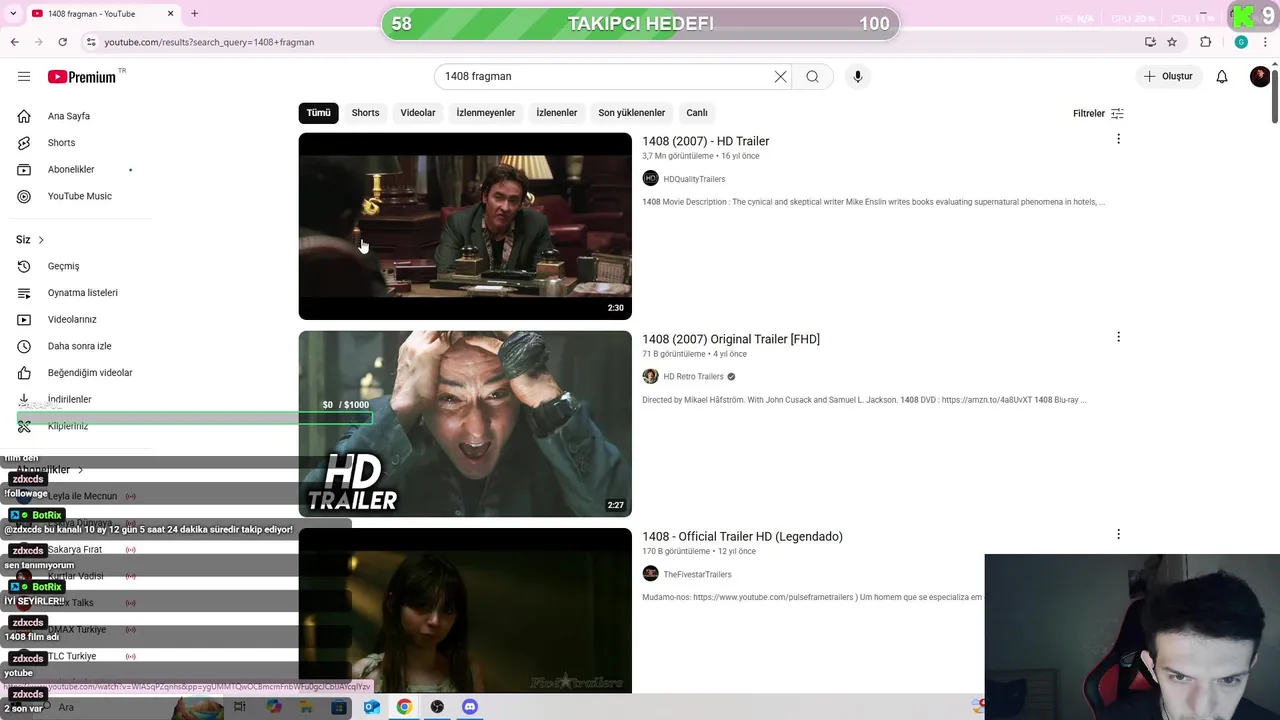Viewport: 1280px width, 720px height.
Task: Select the Shorts filter chip
Action: point(365,113)
